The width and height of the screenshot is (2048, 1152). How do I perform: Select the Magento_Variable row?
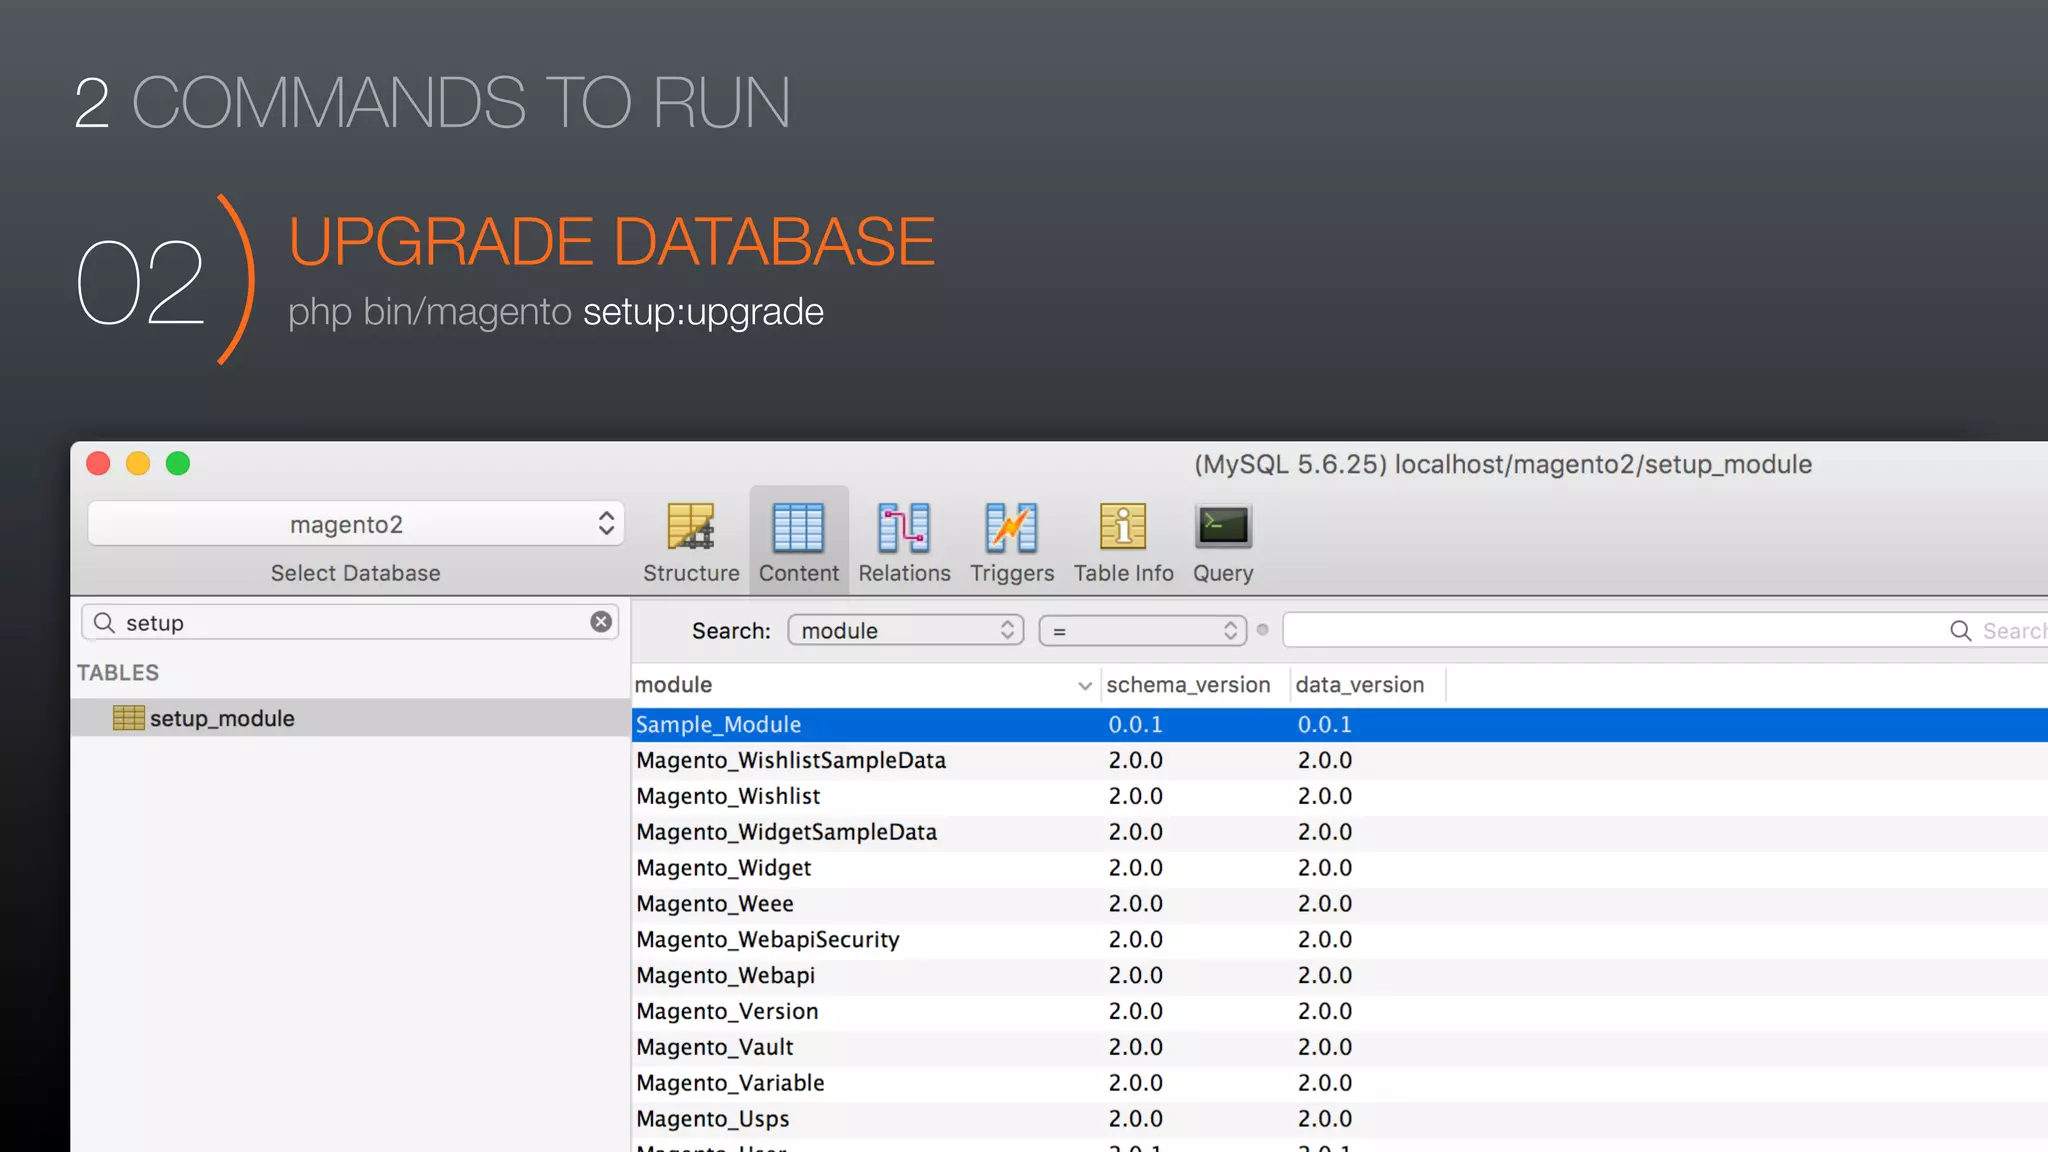click(x=1340, y=1083)
